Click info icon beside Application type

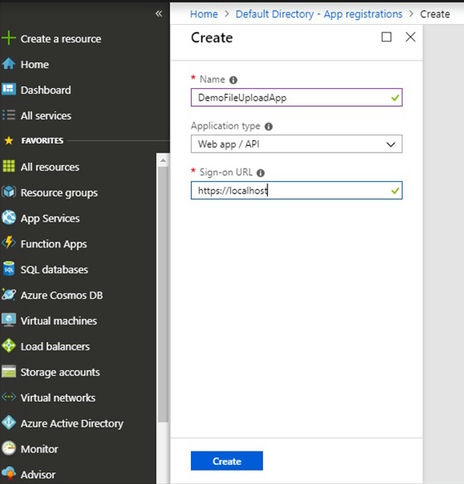269,126
